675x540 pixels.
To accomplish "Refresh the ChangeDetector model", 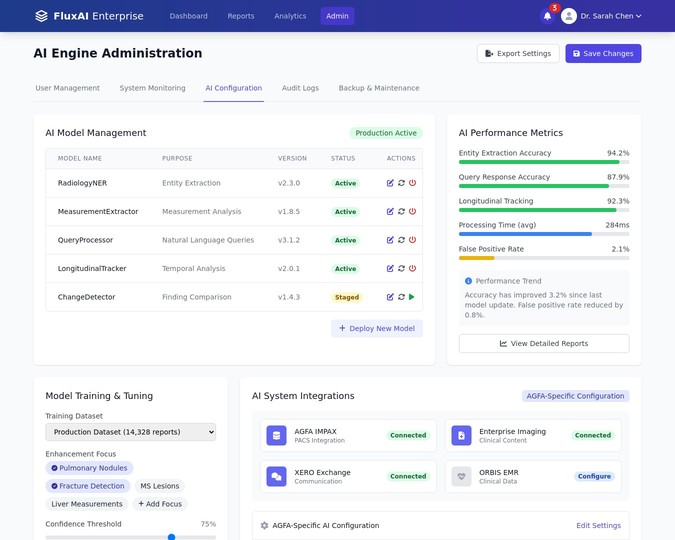I will 401,297.
